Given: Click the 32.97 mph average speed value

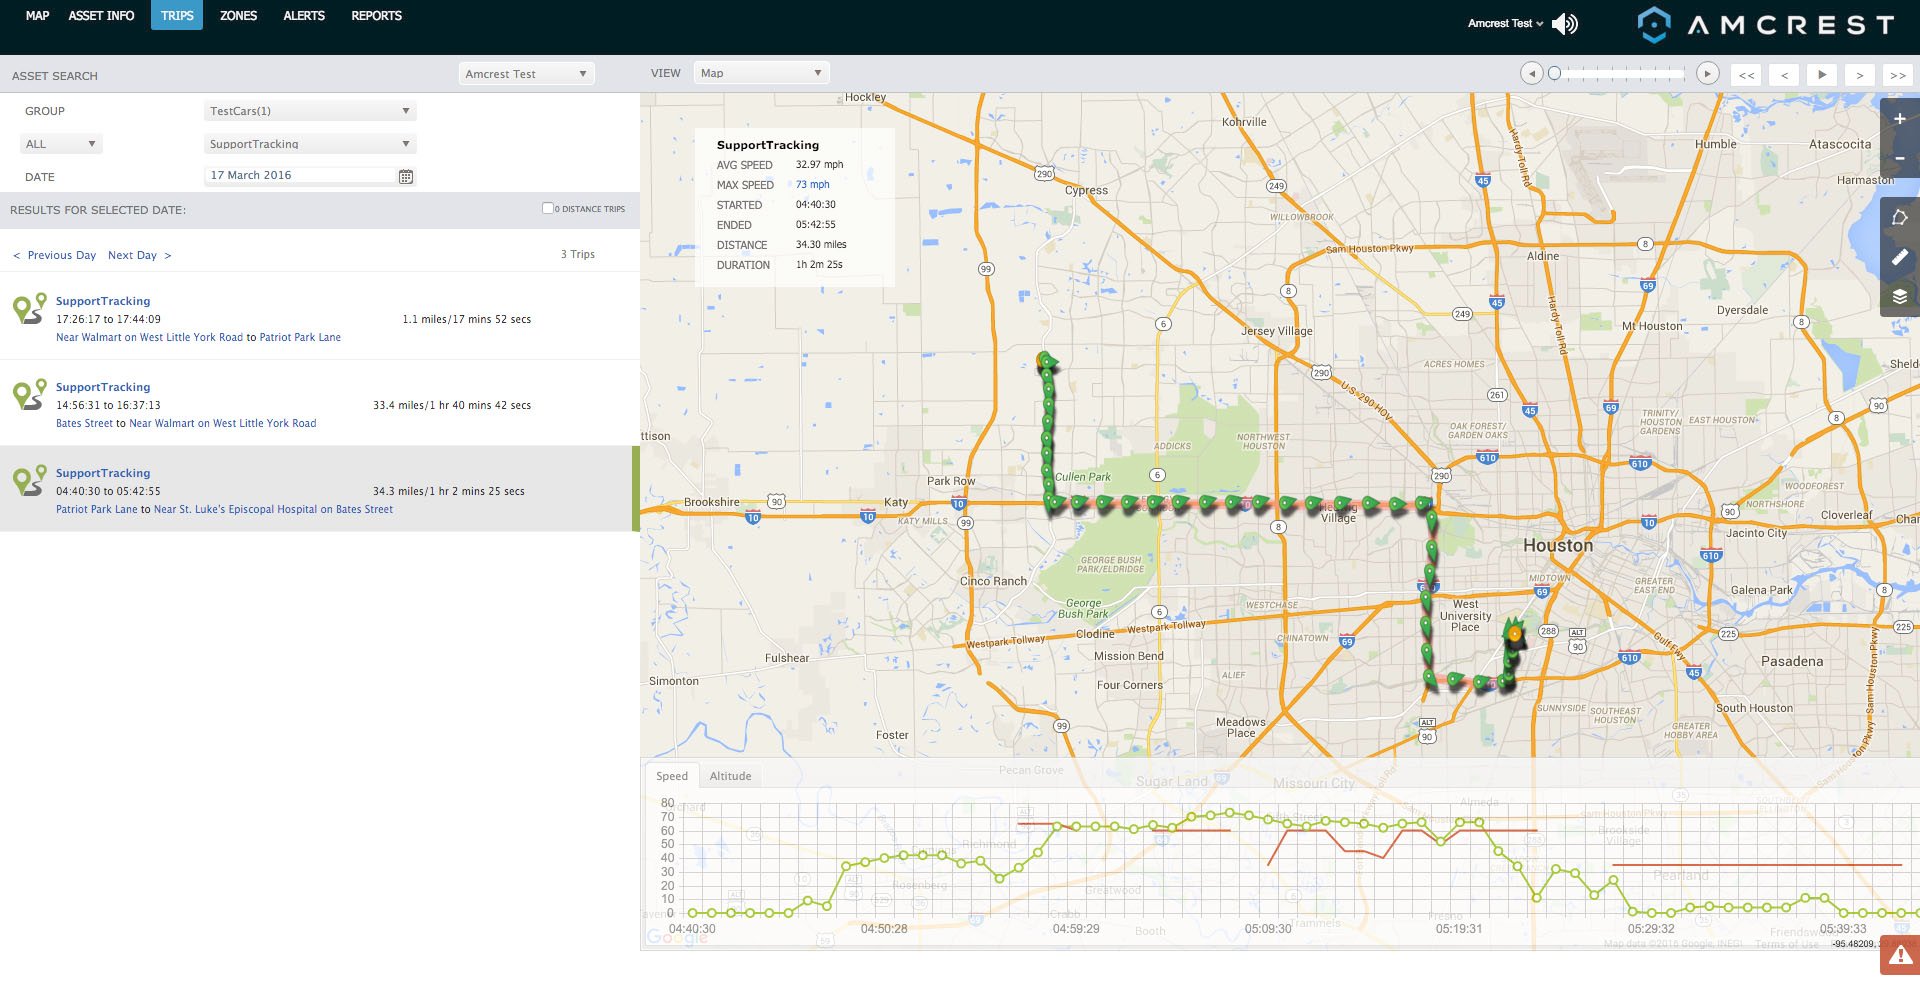Looking at the screenshot, I should (819, 165).
